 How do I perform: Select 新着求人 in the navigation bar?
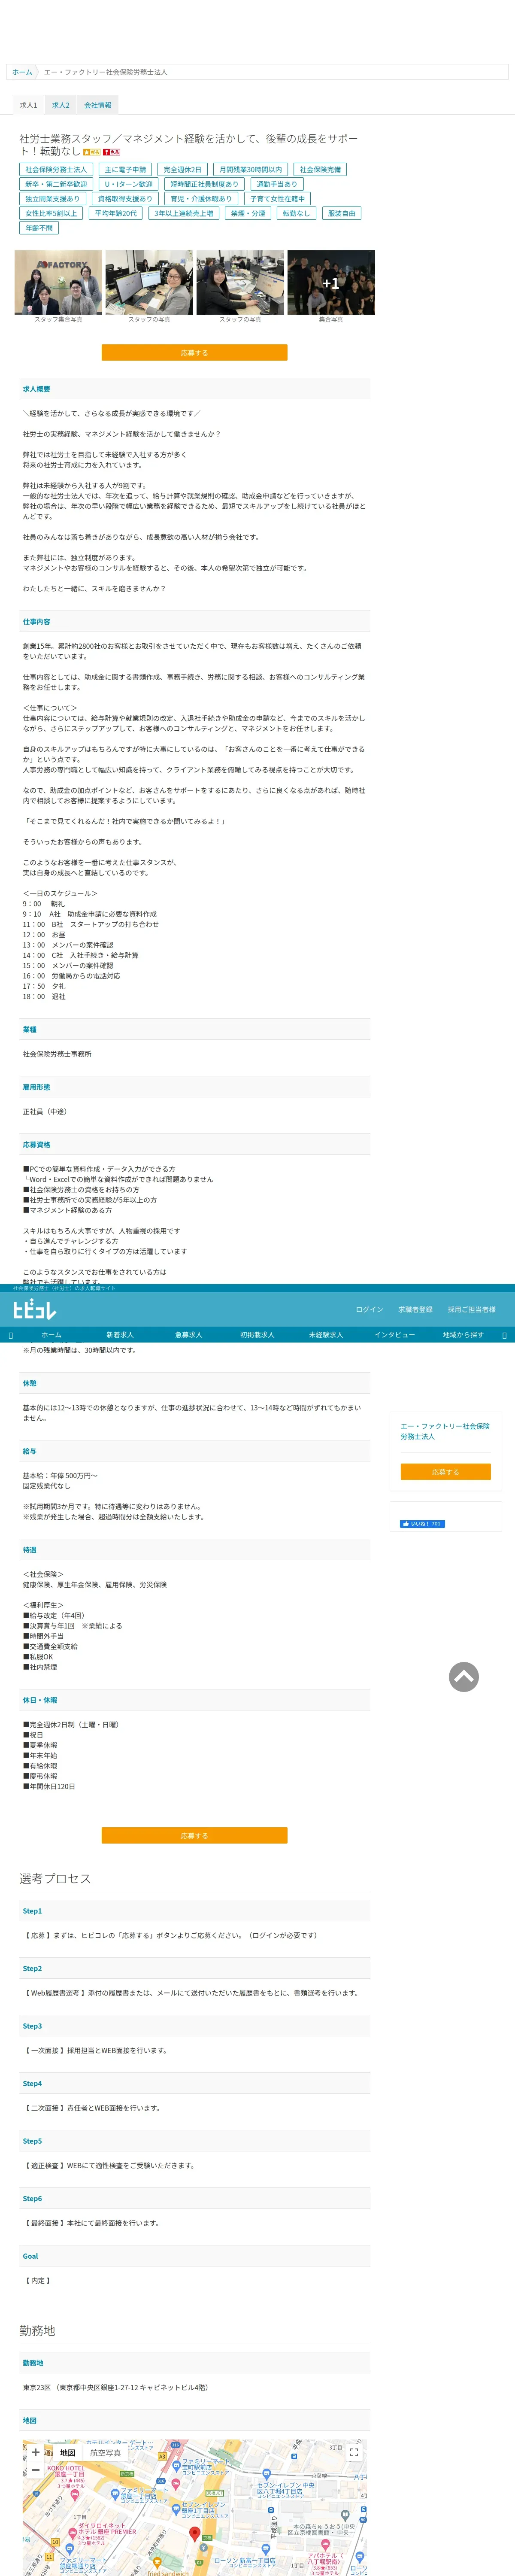click(x=120, y=1335)
